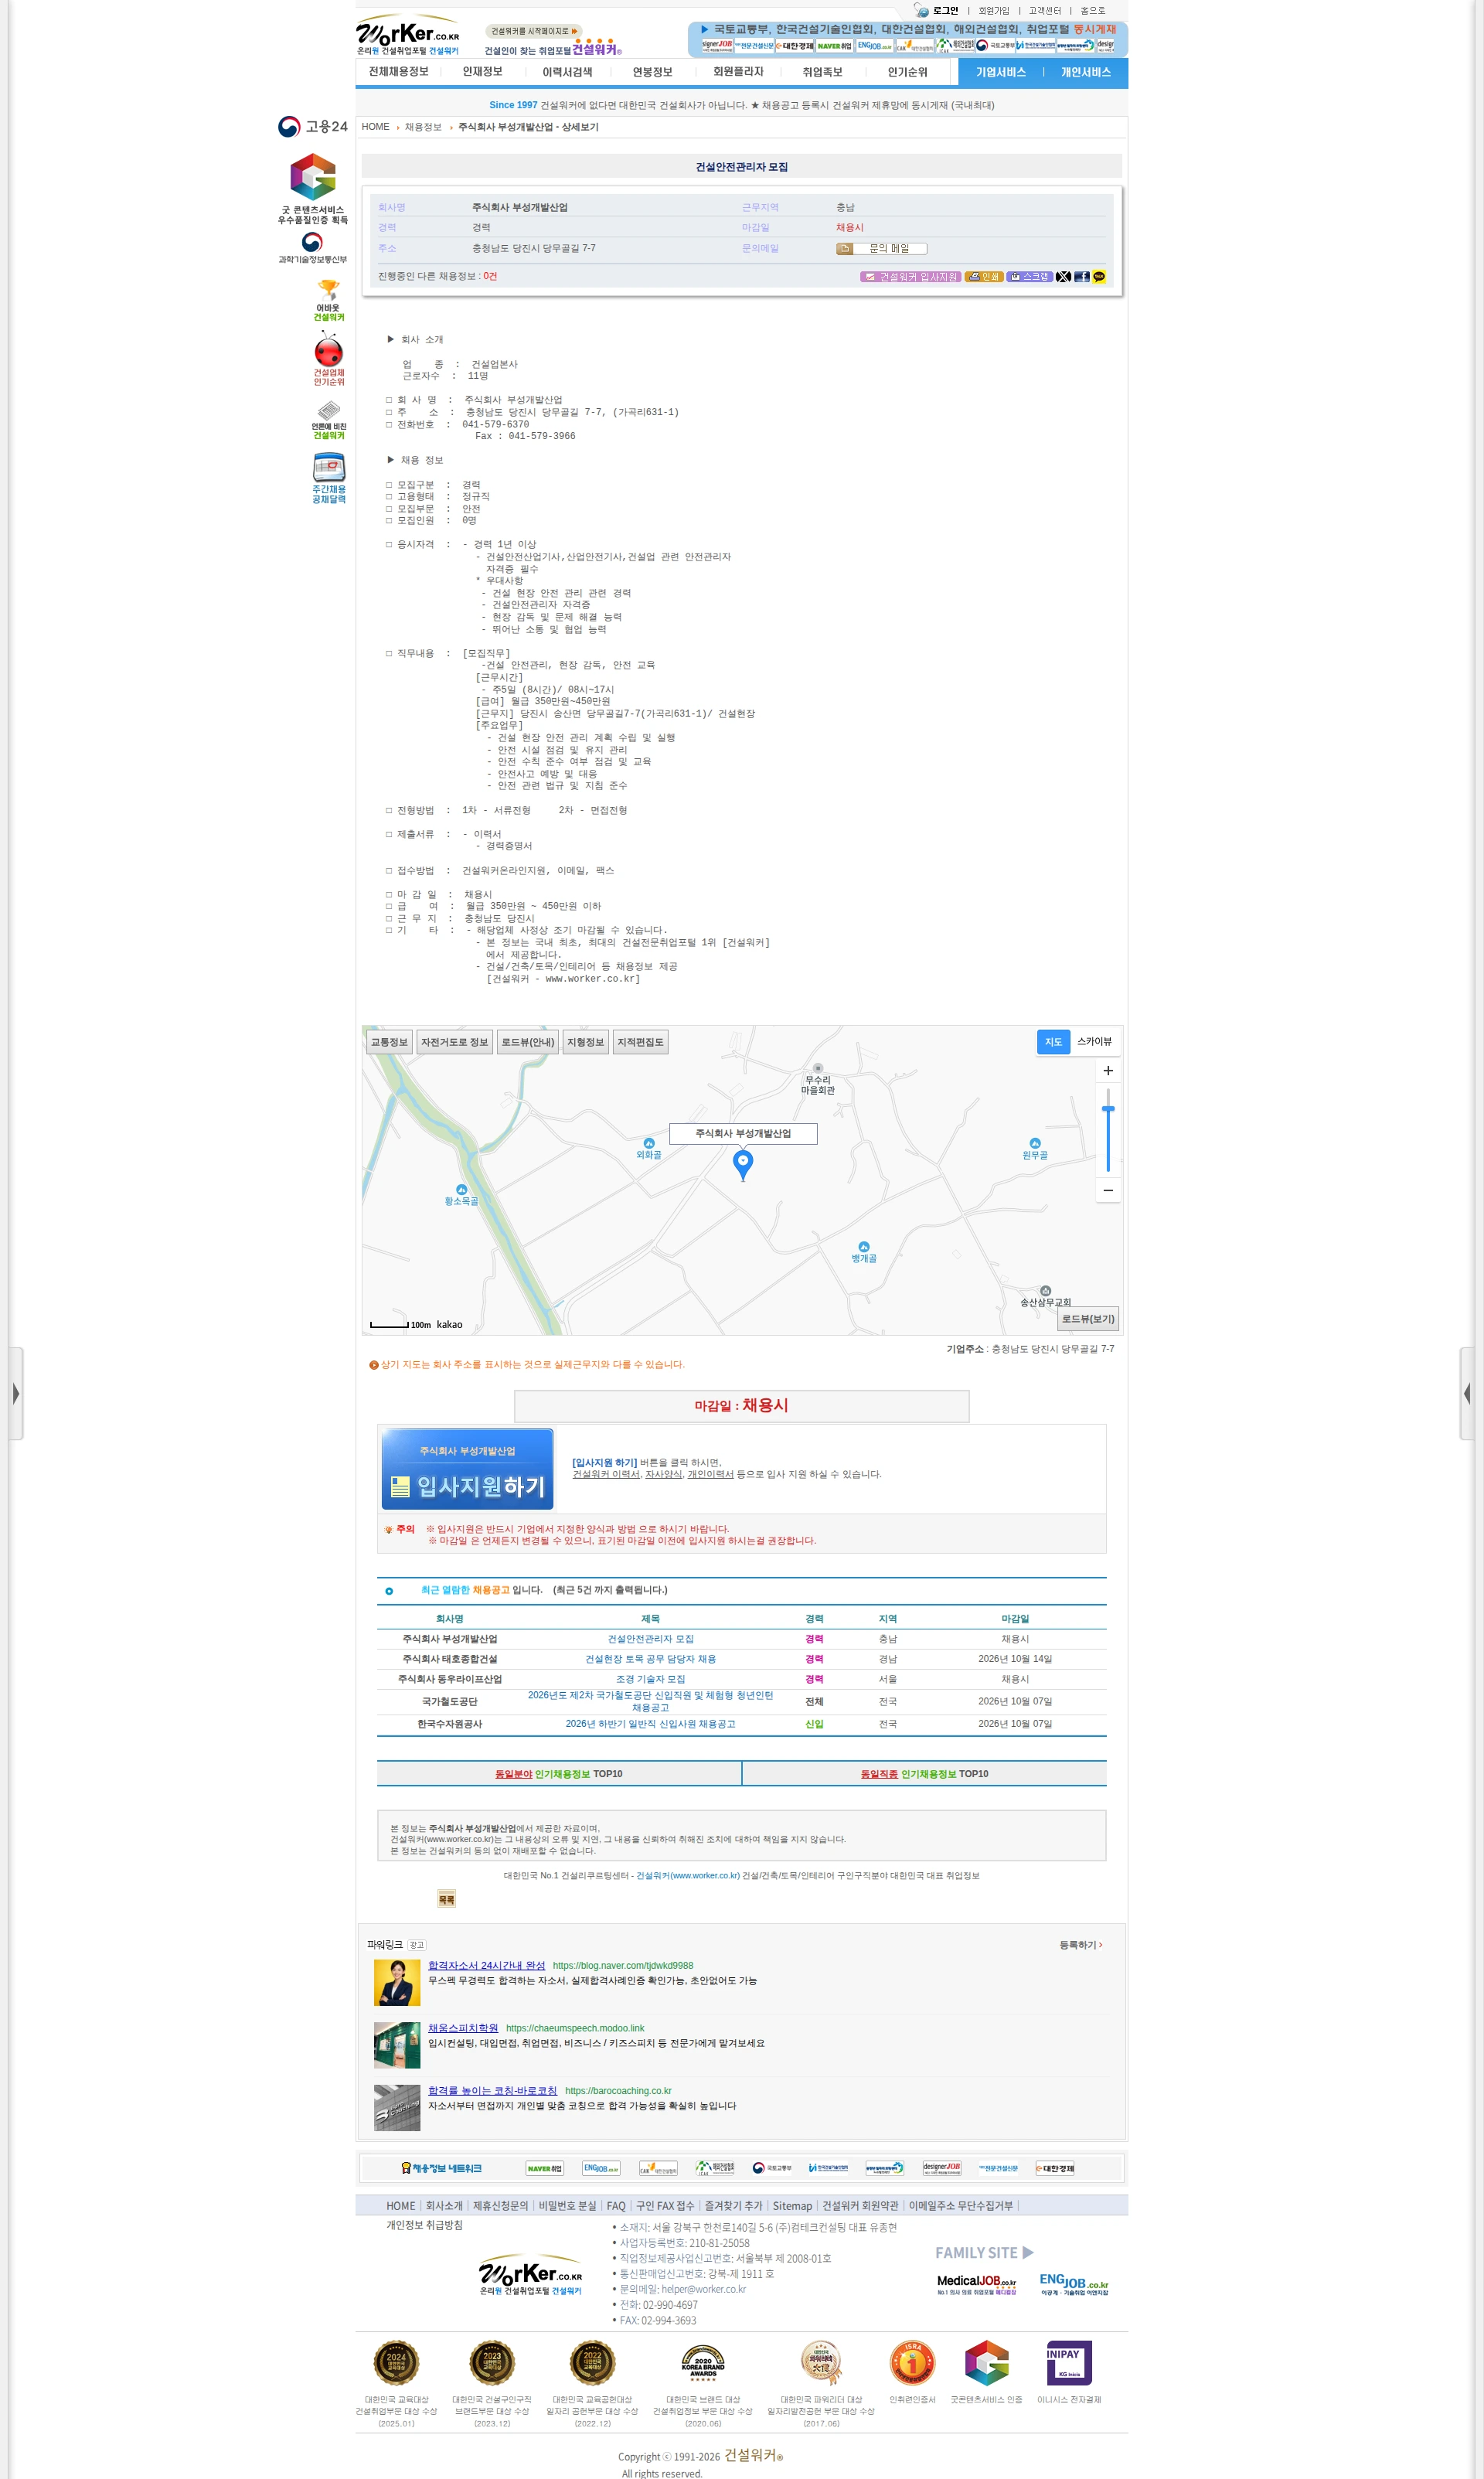Click the map zoom in plus button
Screen dimensions: 1484x2479
click(1108, 1070)
